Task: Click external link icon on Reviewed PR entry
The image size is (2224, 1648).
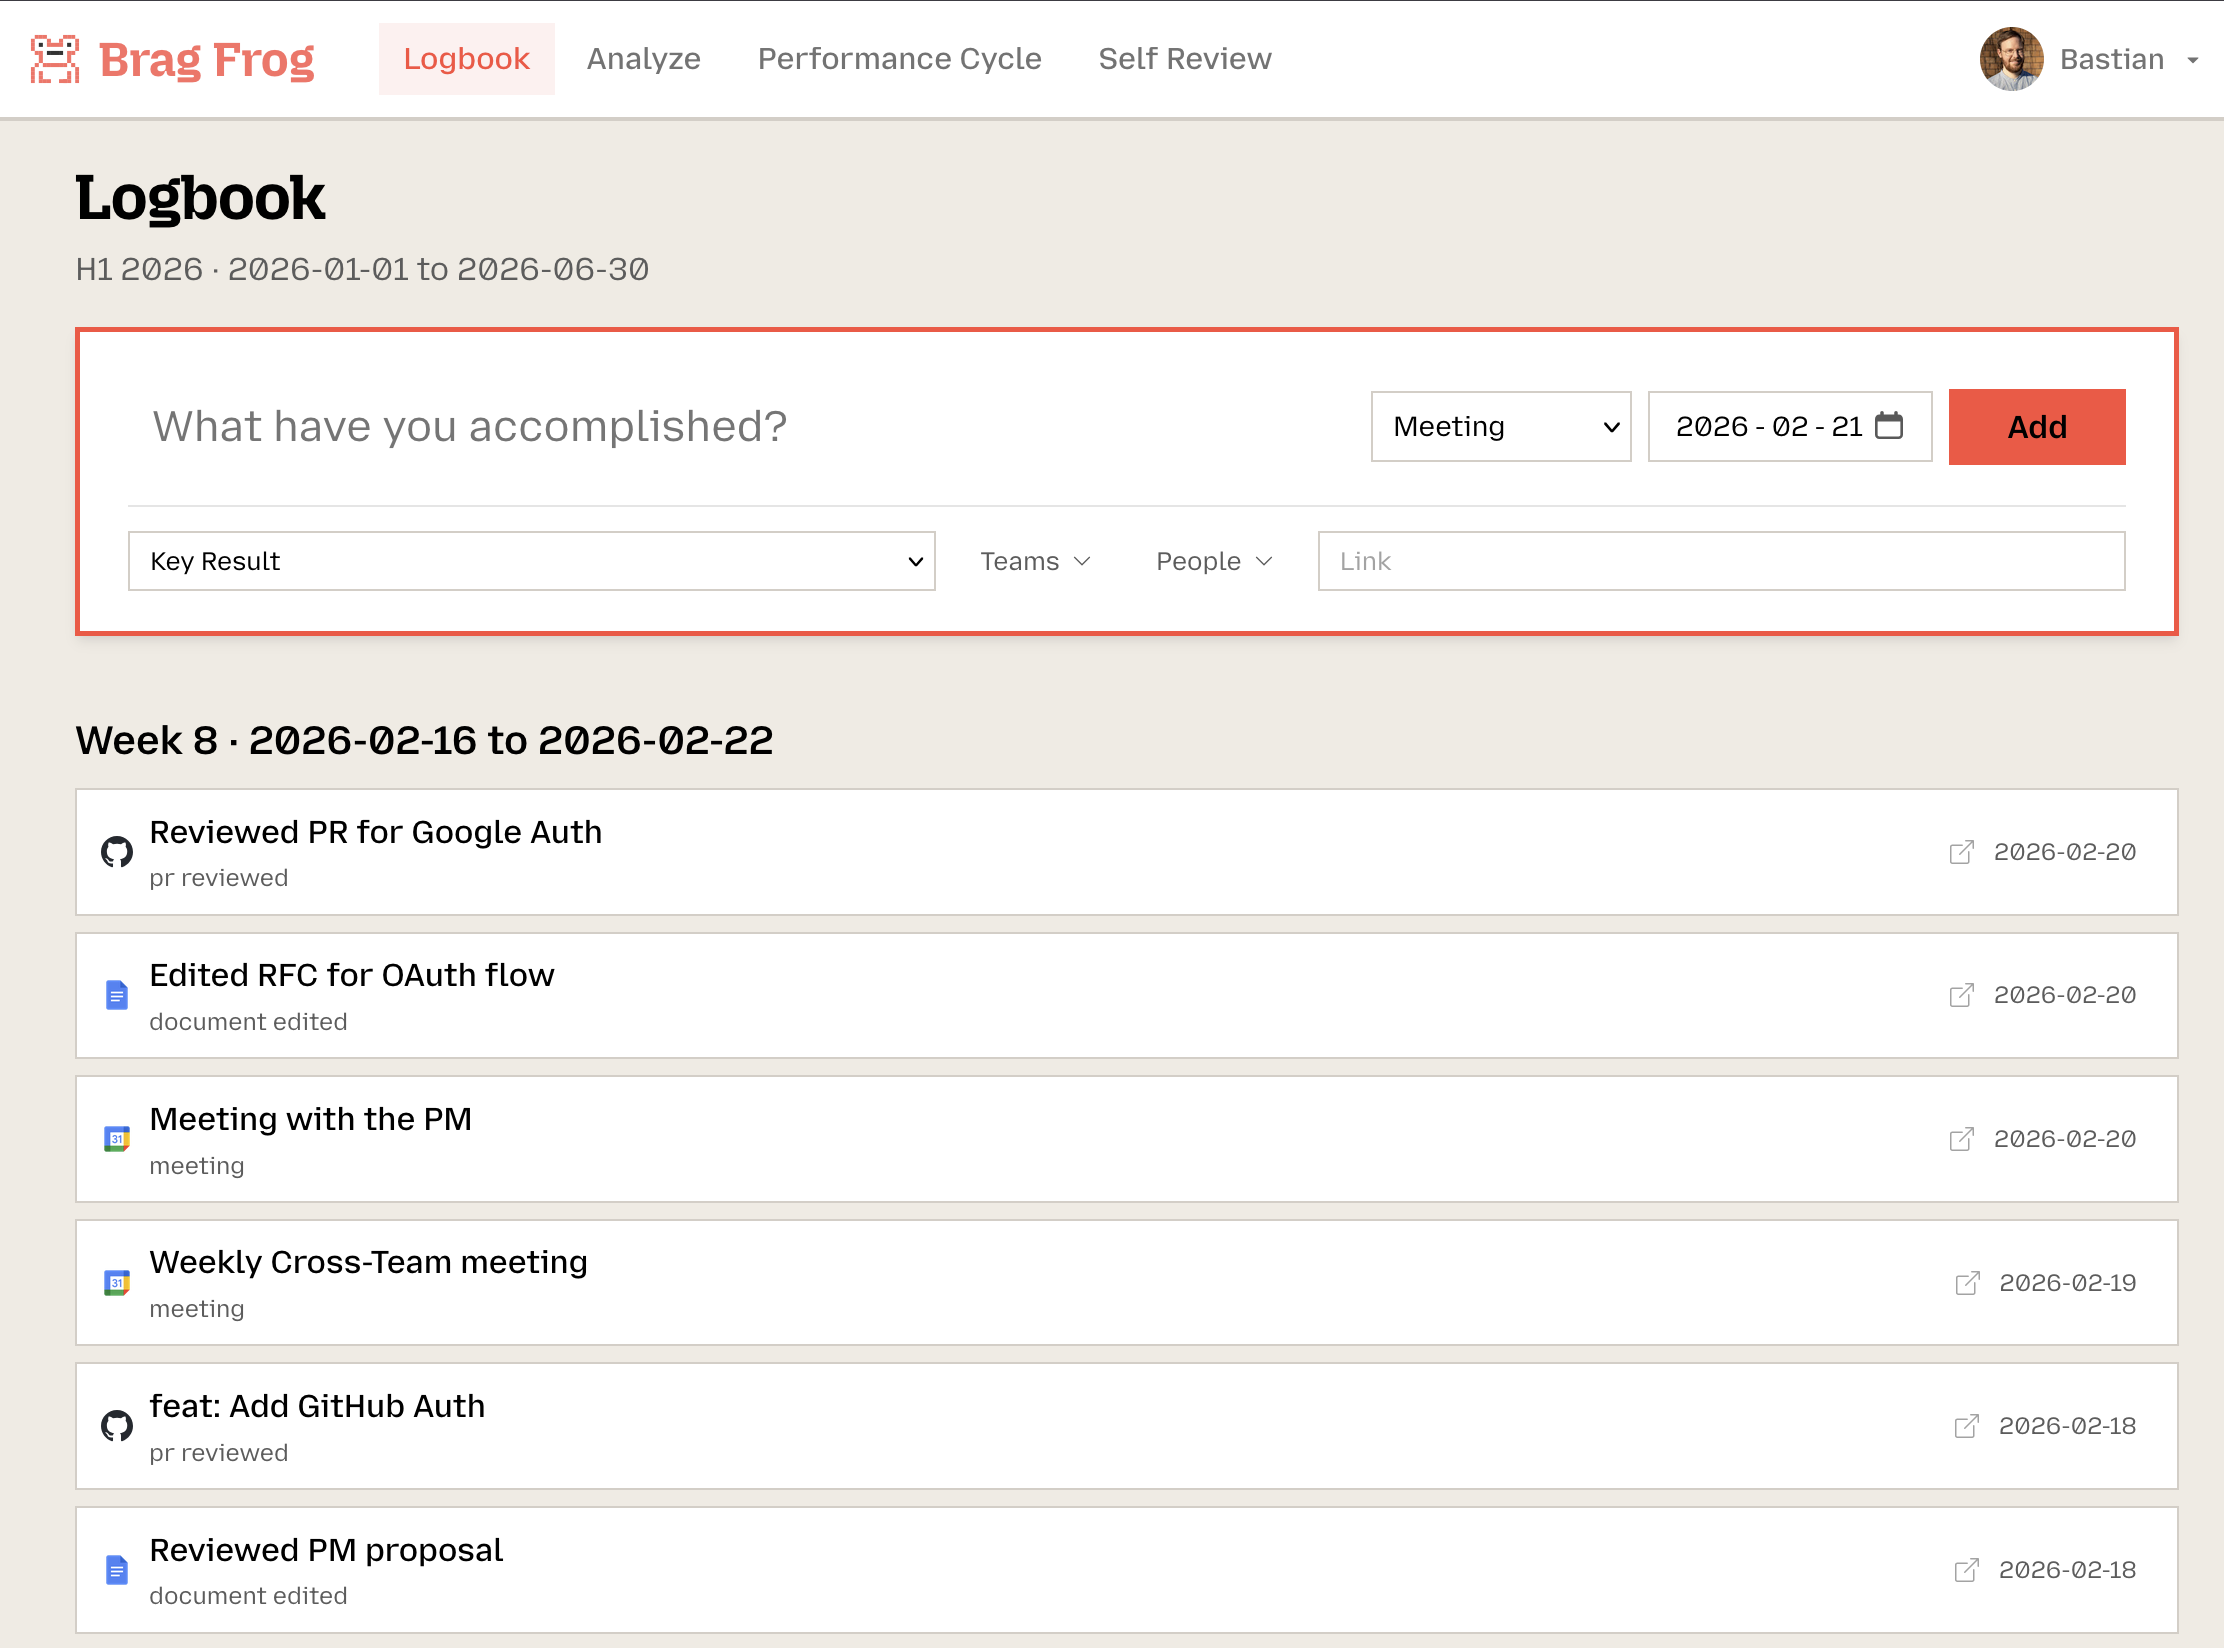Action: [x=1961, y=852]
